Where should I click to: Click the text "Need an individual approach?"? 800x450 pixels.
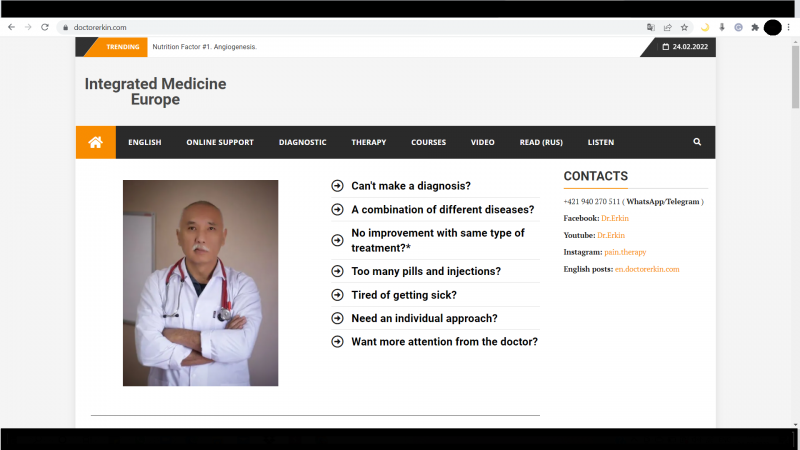[424, 318]
